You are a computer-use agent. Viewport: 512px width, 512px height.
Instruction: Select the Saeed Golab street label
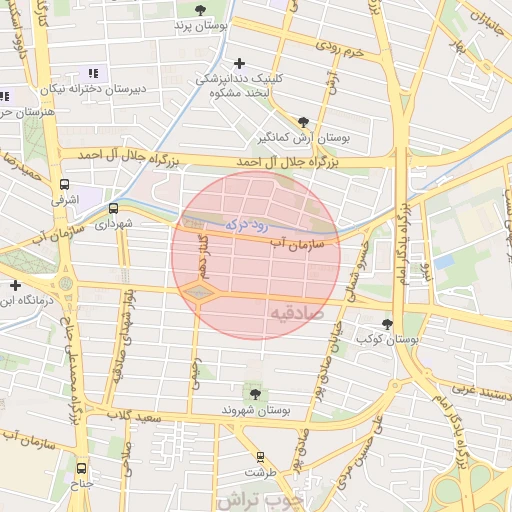pyautogui.click(x=134, y=417)
